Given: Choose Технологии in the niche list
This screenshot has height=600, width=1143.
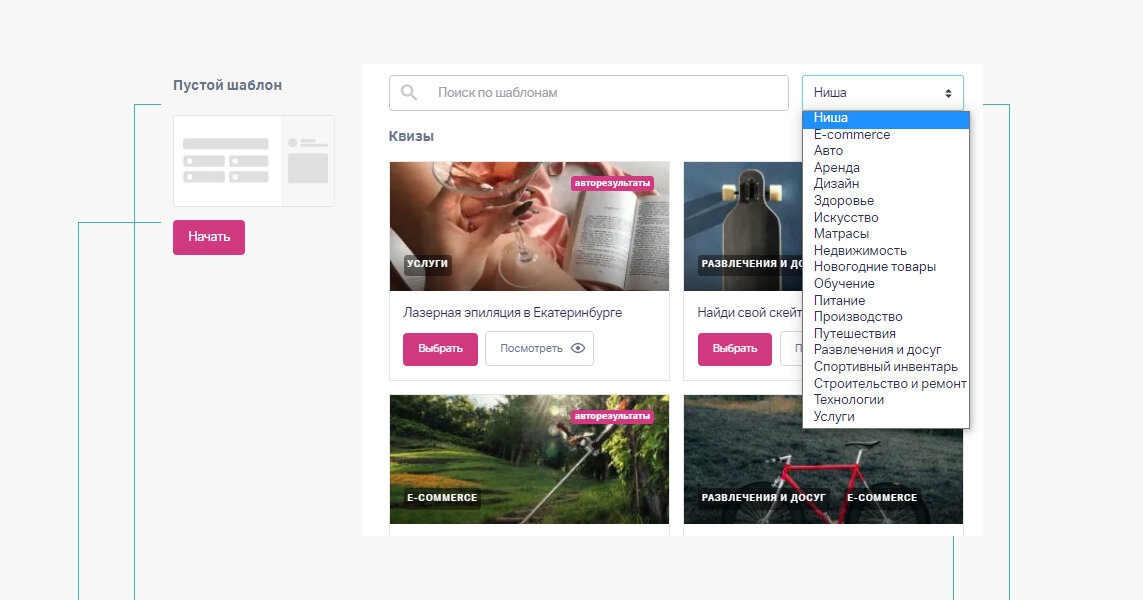Looking at the screenshot, I should pos(886,400).
